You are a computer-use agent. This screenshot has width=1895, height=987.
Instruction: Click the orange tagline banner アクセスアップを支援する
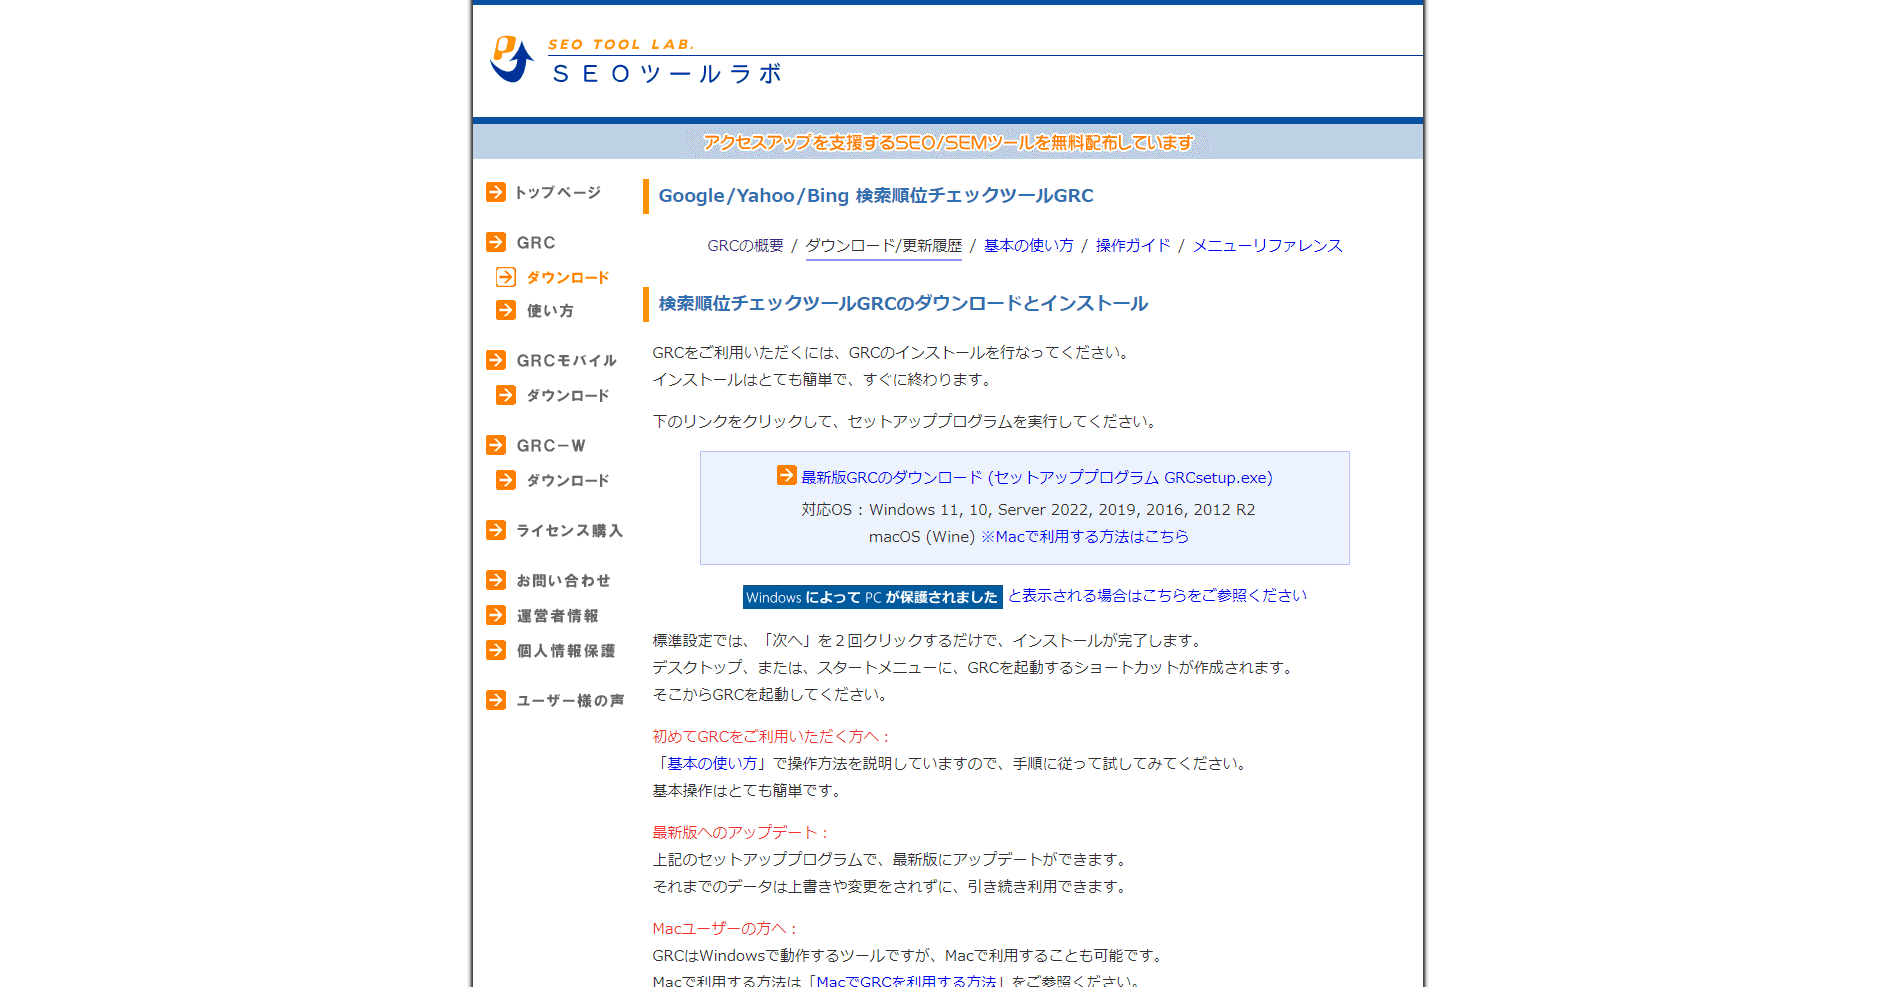tap(948, 142)
